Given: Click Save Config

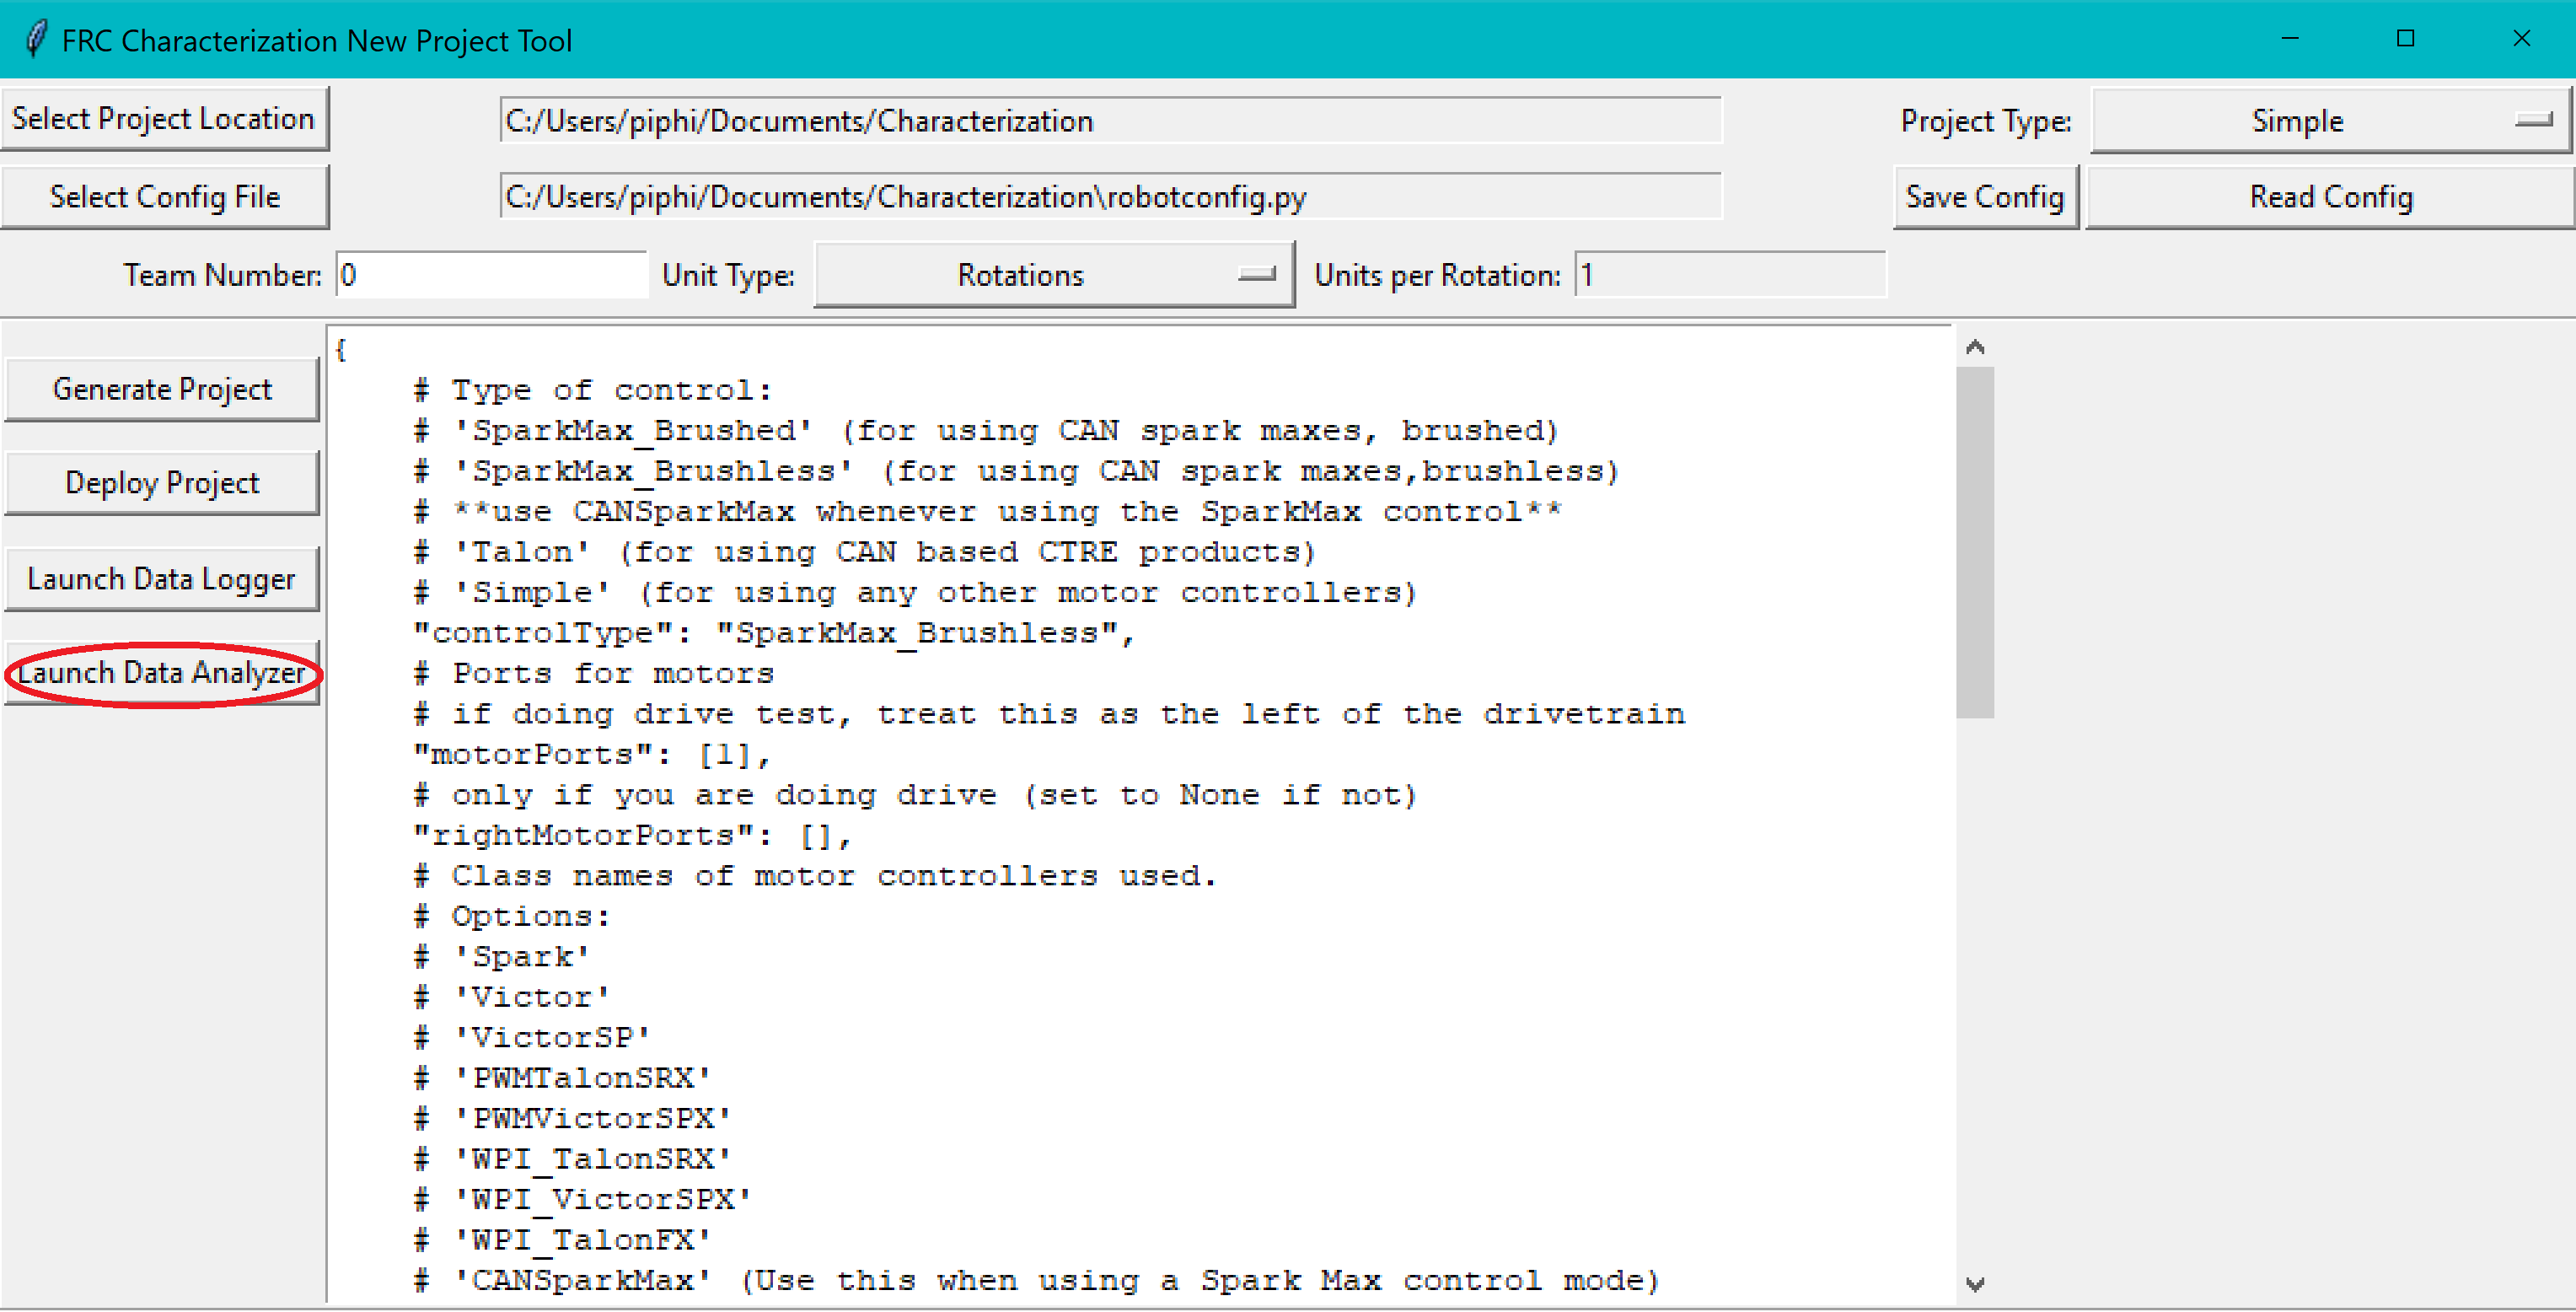Looking at the screenshot, I should (x=1985, y=197).
